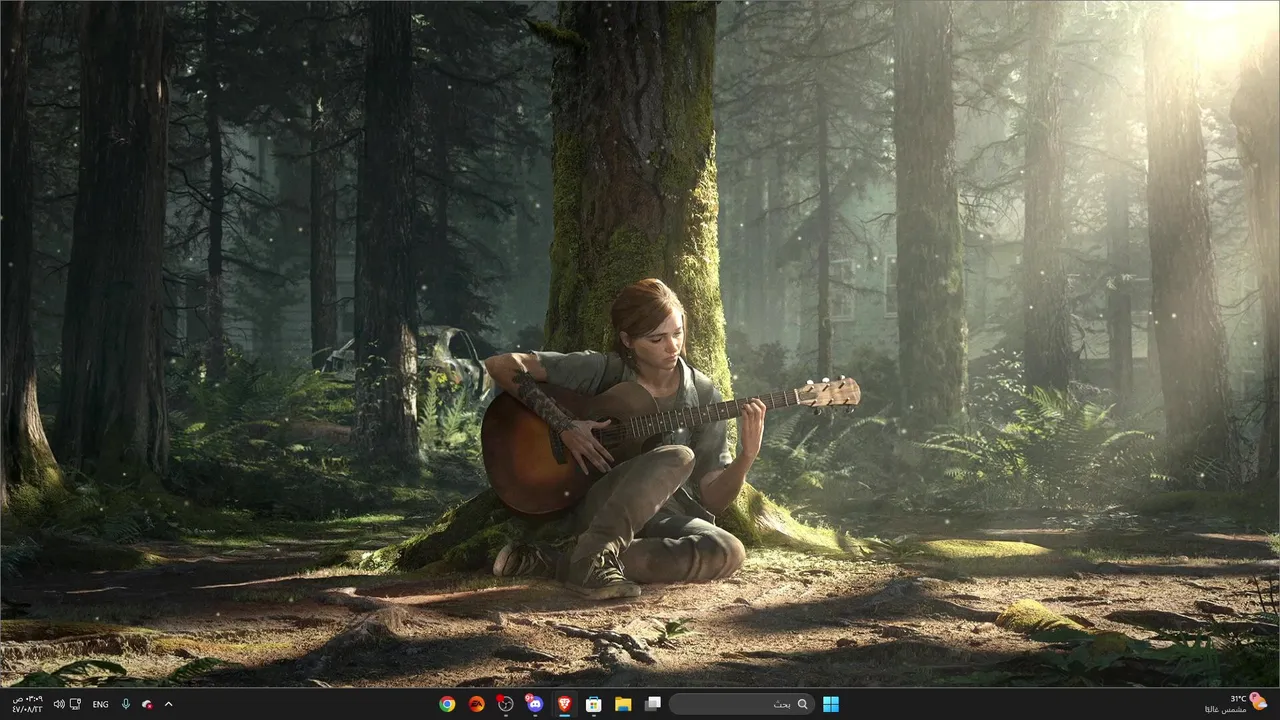Open Task View on the taskbar
1280x720 pixels.
point(652,704)
